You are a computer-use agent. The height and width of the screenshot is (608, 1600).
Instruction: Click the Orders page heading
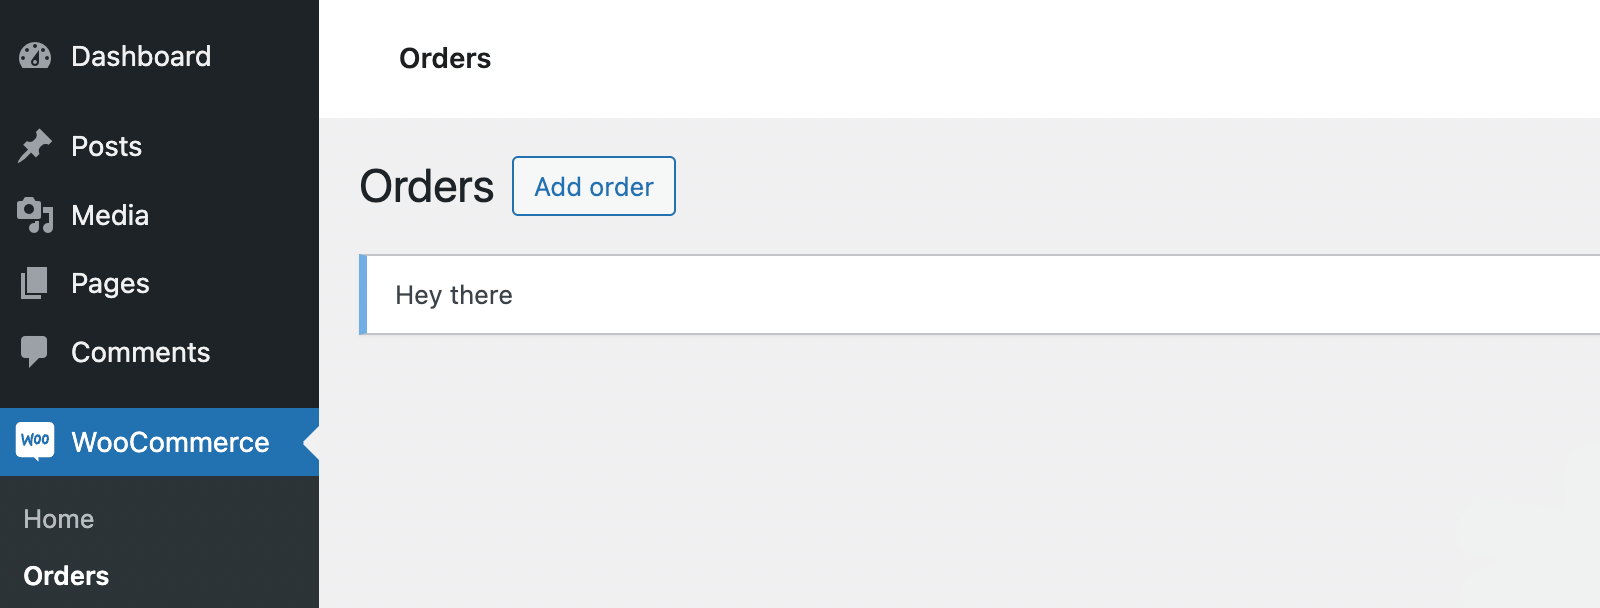tap(427, 186)
